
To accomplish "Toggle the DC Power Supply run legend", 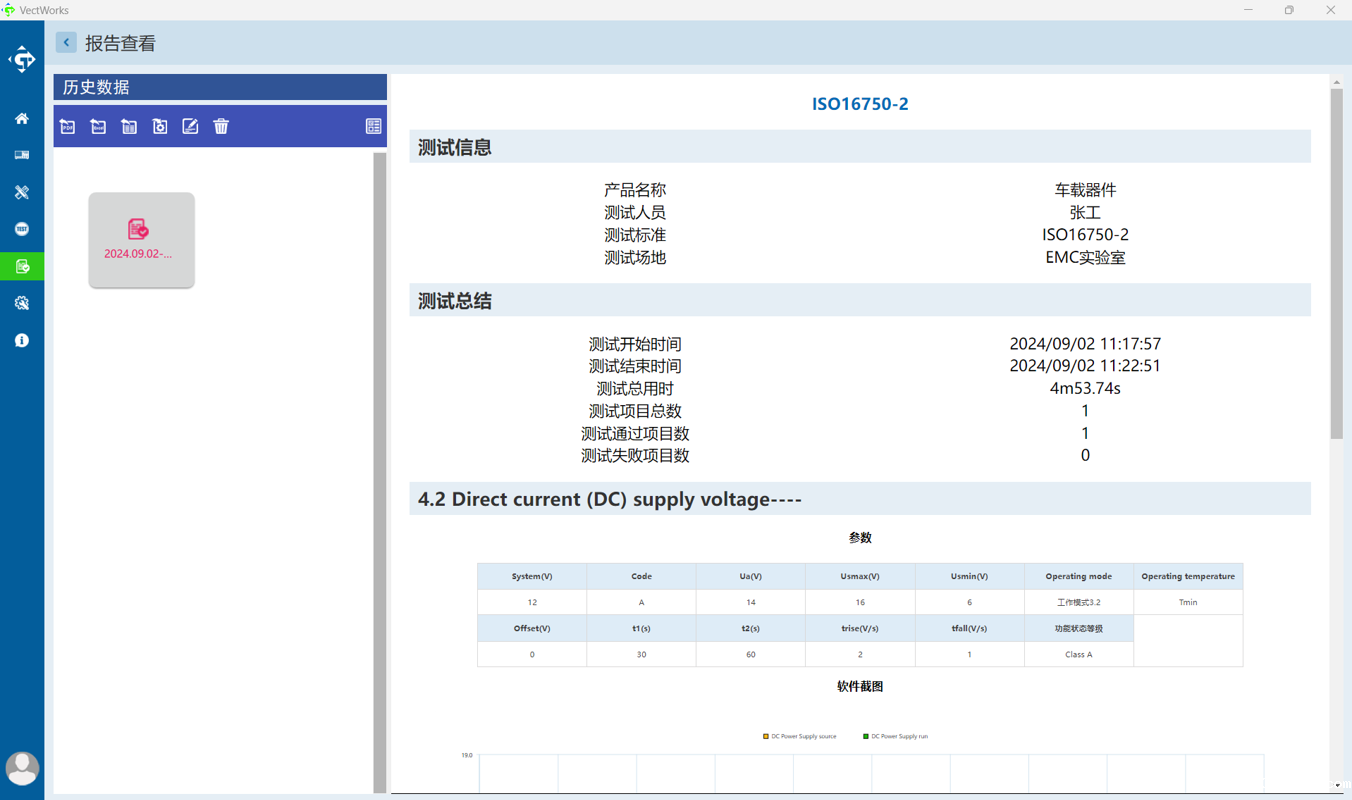I will point(896,736).
